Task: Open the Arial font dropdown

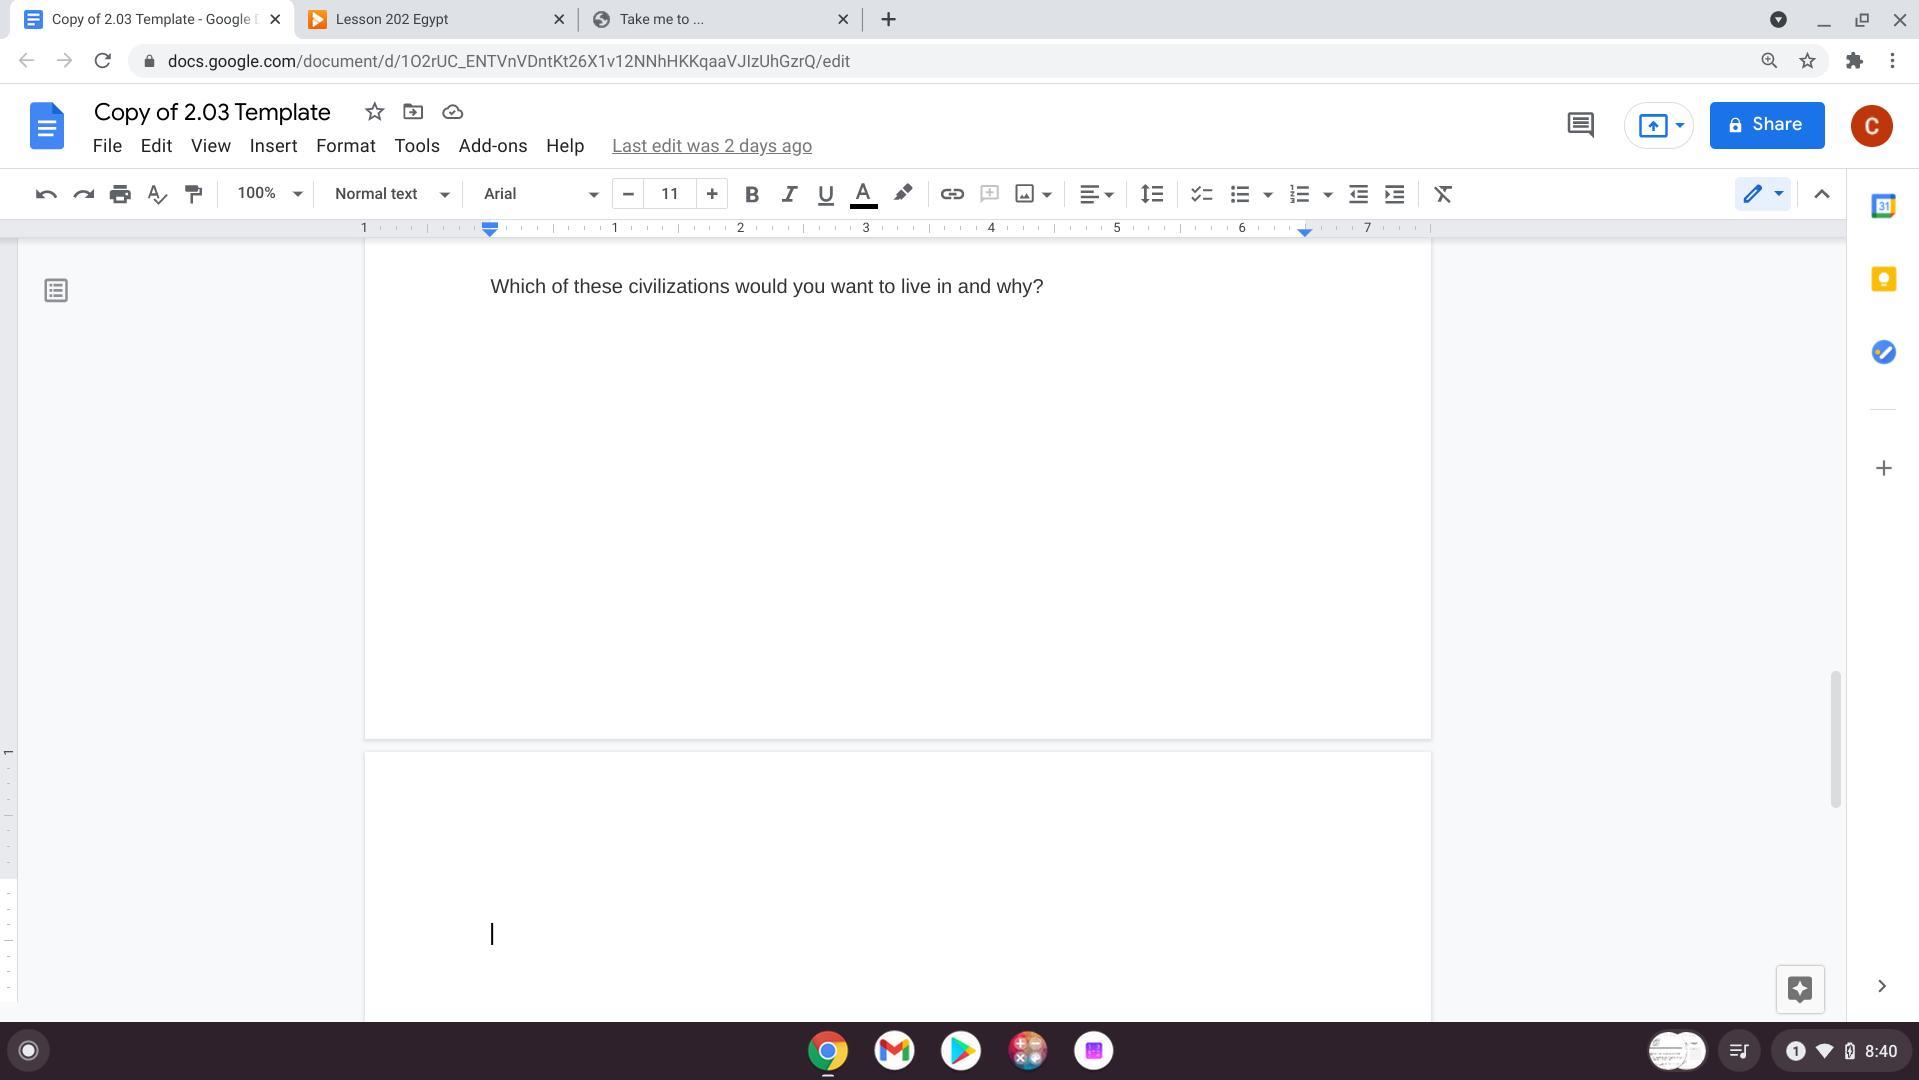Action: click(x=540, y=194)
